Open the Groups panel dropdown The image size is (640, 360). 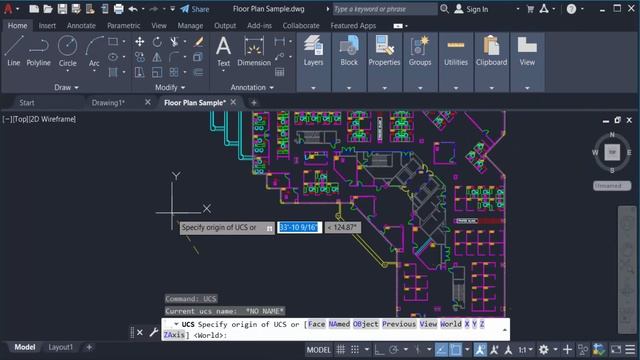tap(420, 88)
